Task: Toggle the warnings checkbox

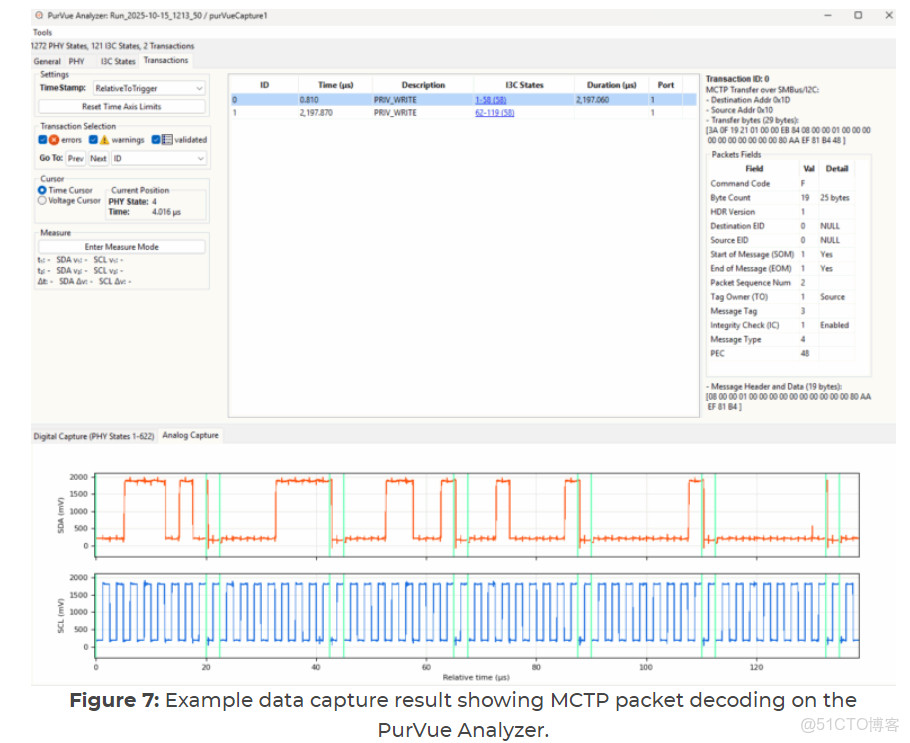Action: [x=92, y=139]
